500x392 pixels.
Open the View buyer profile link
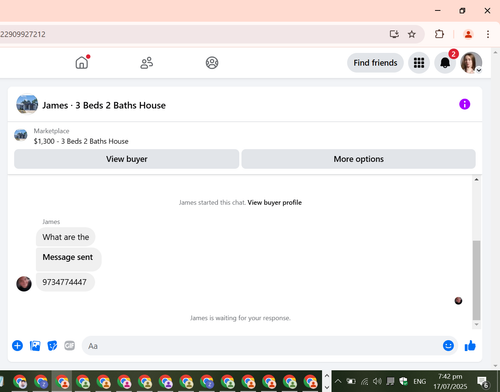tap(275, 202)
